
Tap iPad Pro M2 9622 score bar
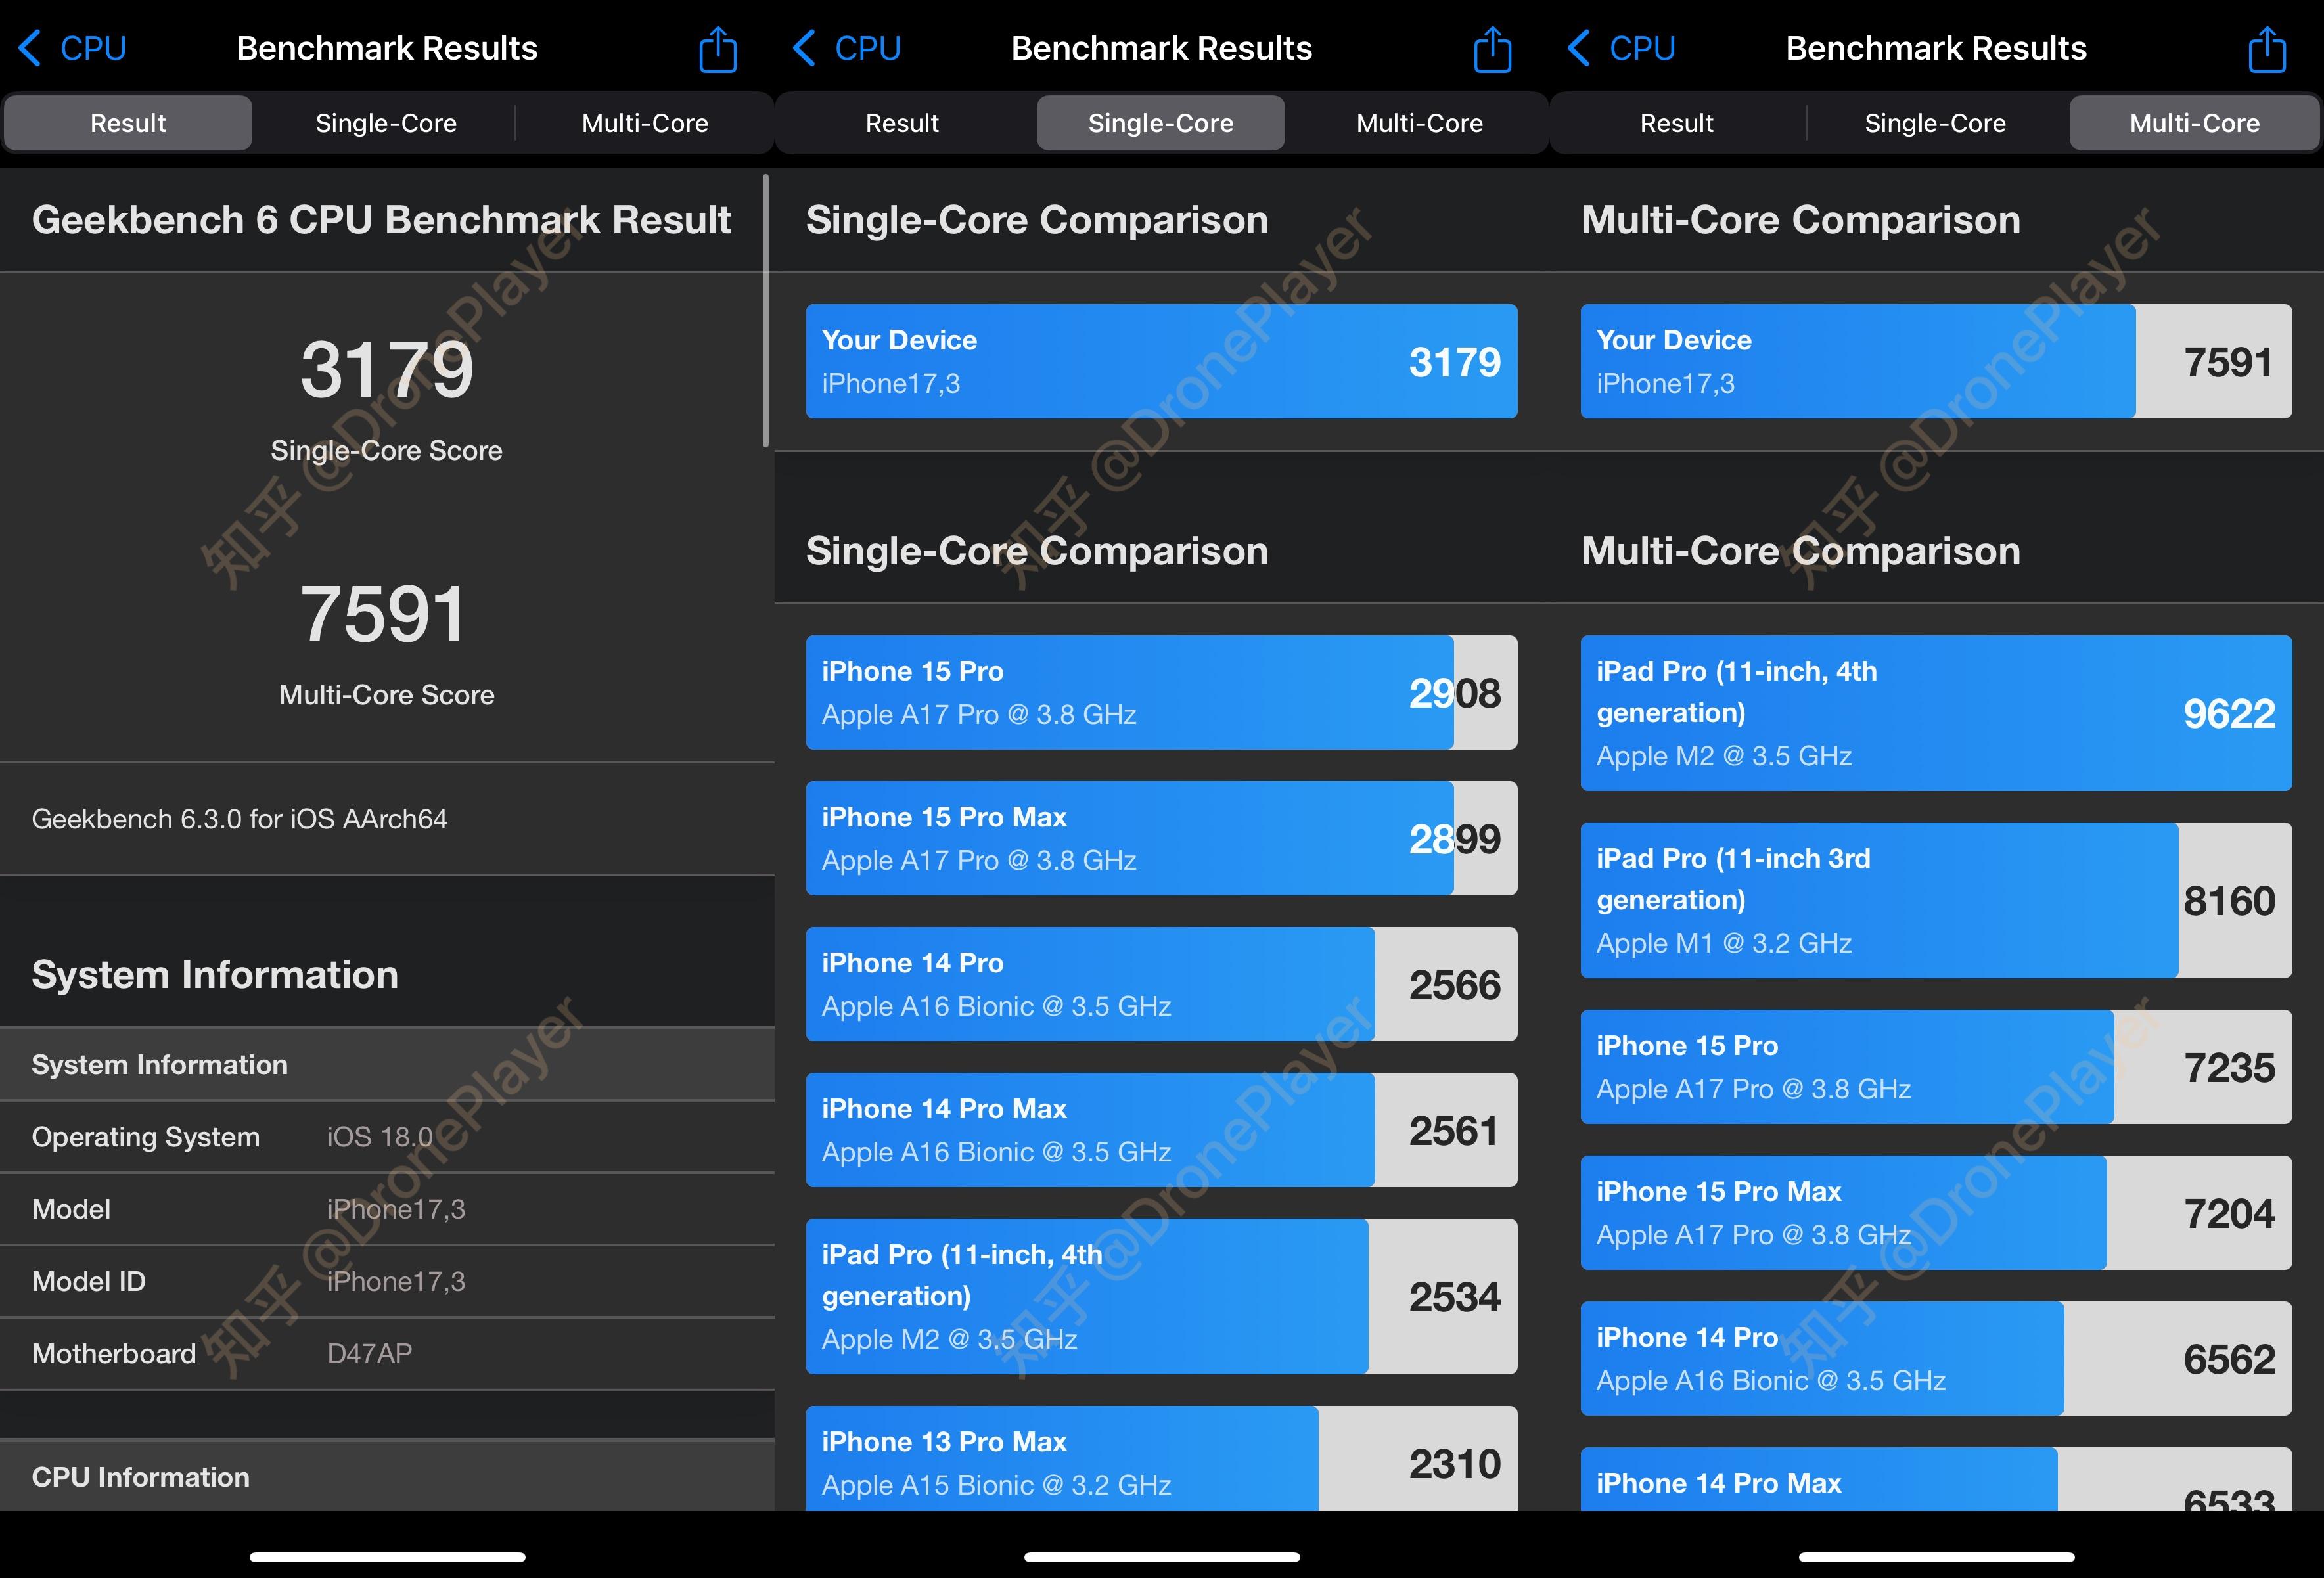click(1936, 713)
